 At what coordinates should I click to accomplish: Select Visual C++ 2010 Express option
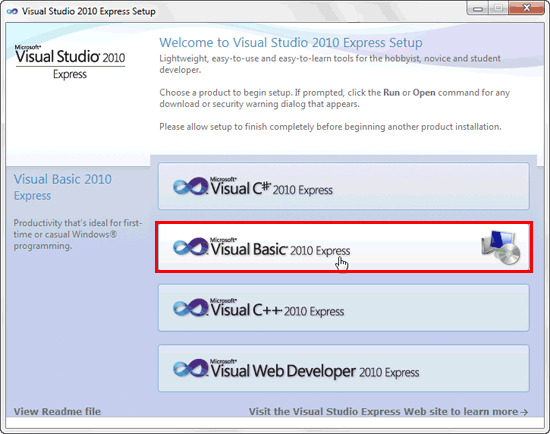[343, 308]
